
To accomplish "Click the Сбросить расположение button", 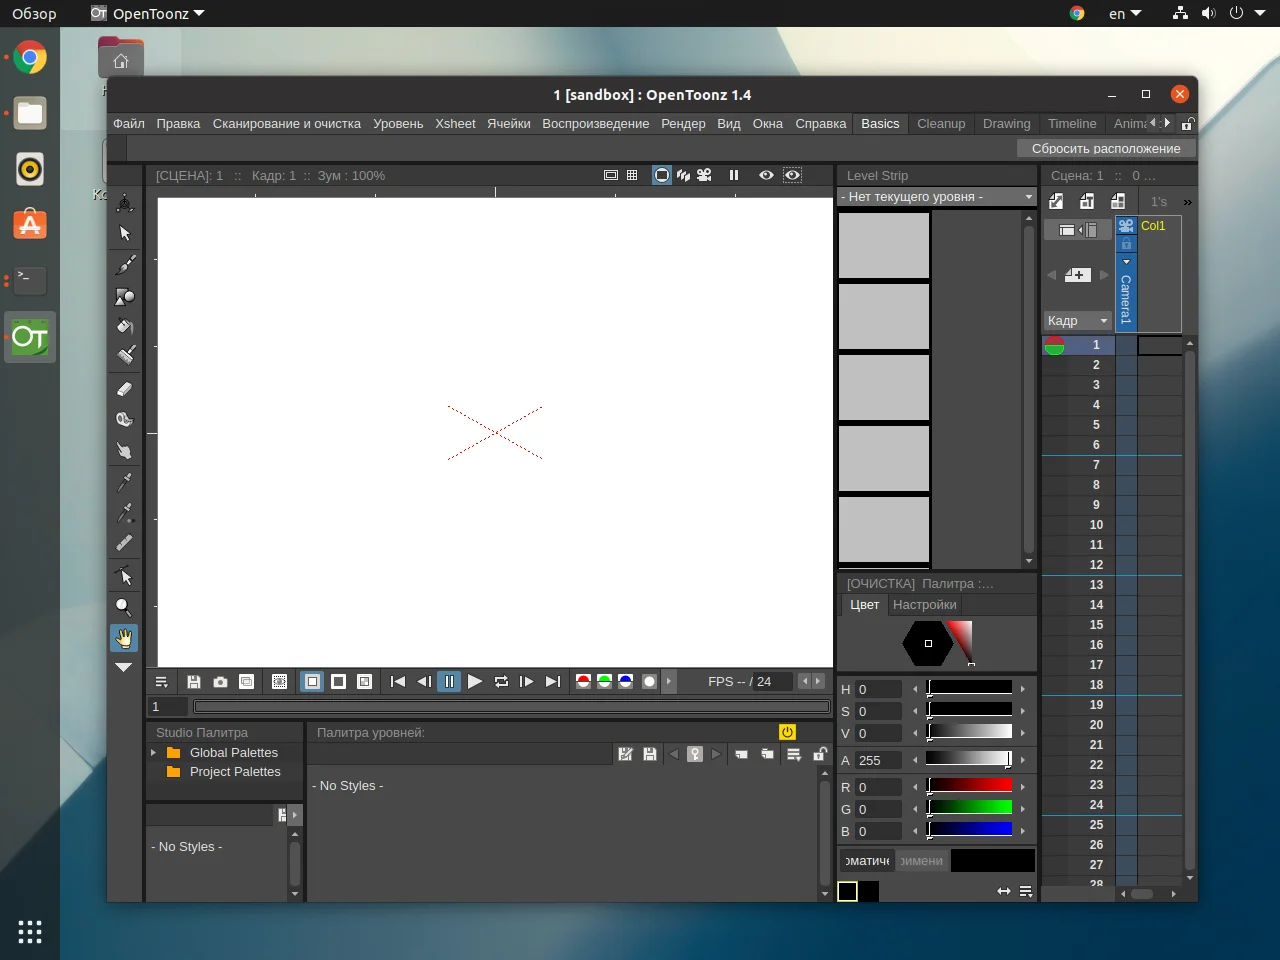I will (1106, 149).
